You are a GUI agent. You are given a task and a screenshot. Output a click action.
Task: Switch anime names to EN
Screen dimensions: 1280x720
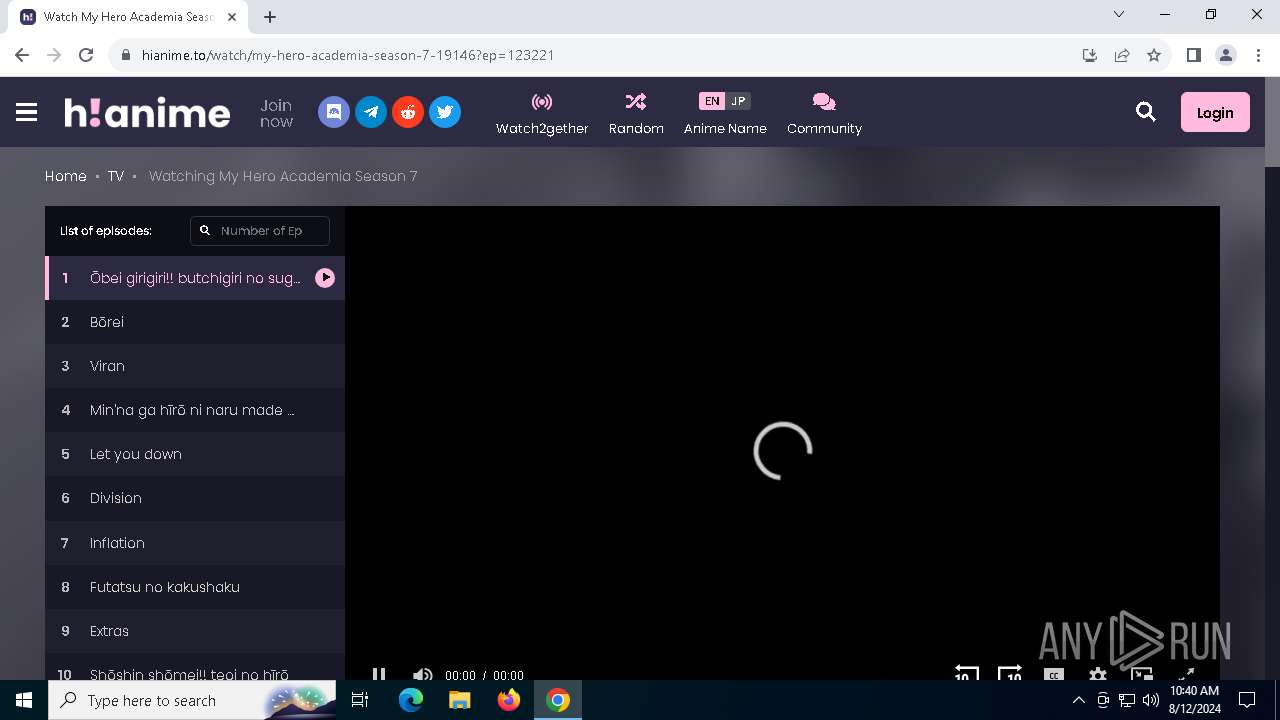click(x=711, y=101)
